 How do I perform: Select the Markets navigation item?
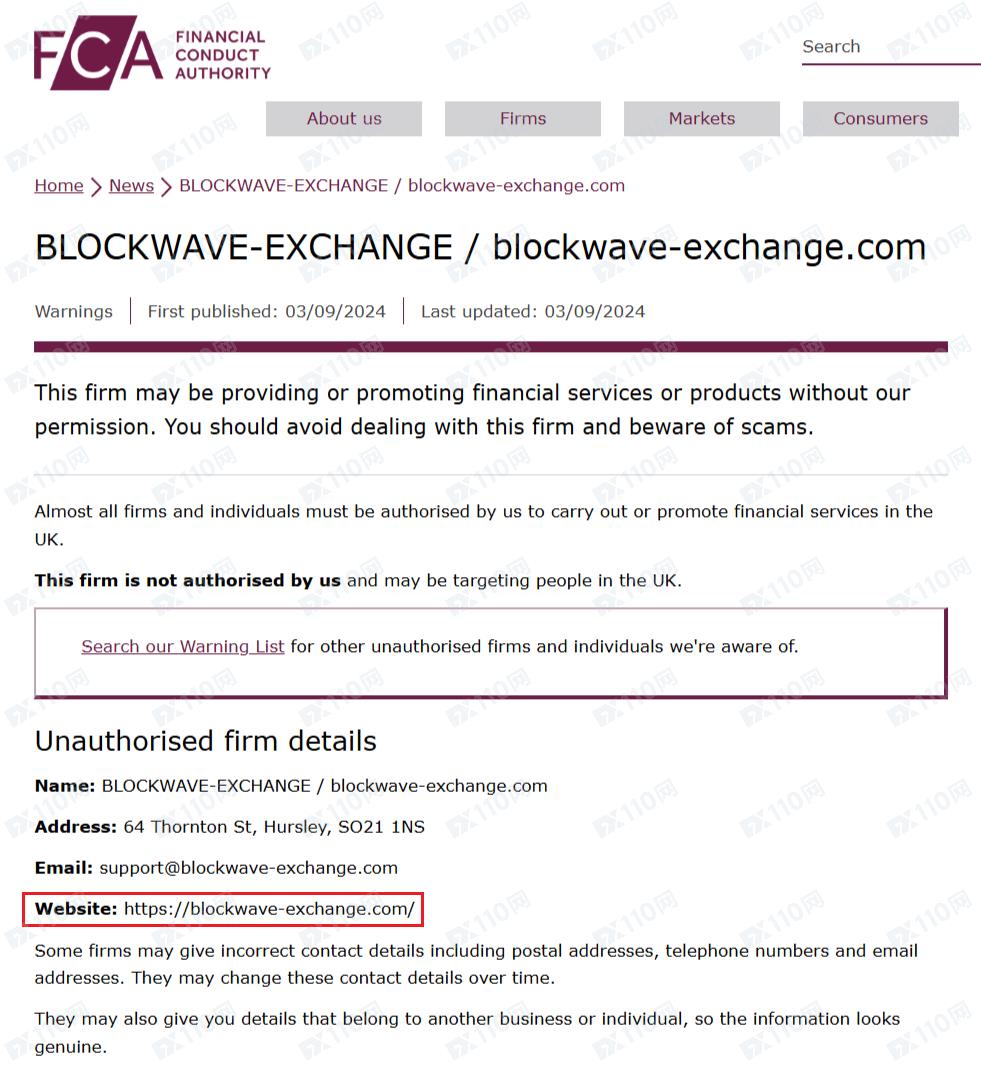[702, 118]
